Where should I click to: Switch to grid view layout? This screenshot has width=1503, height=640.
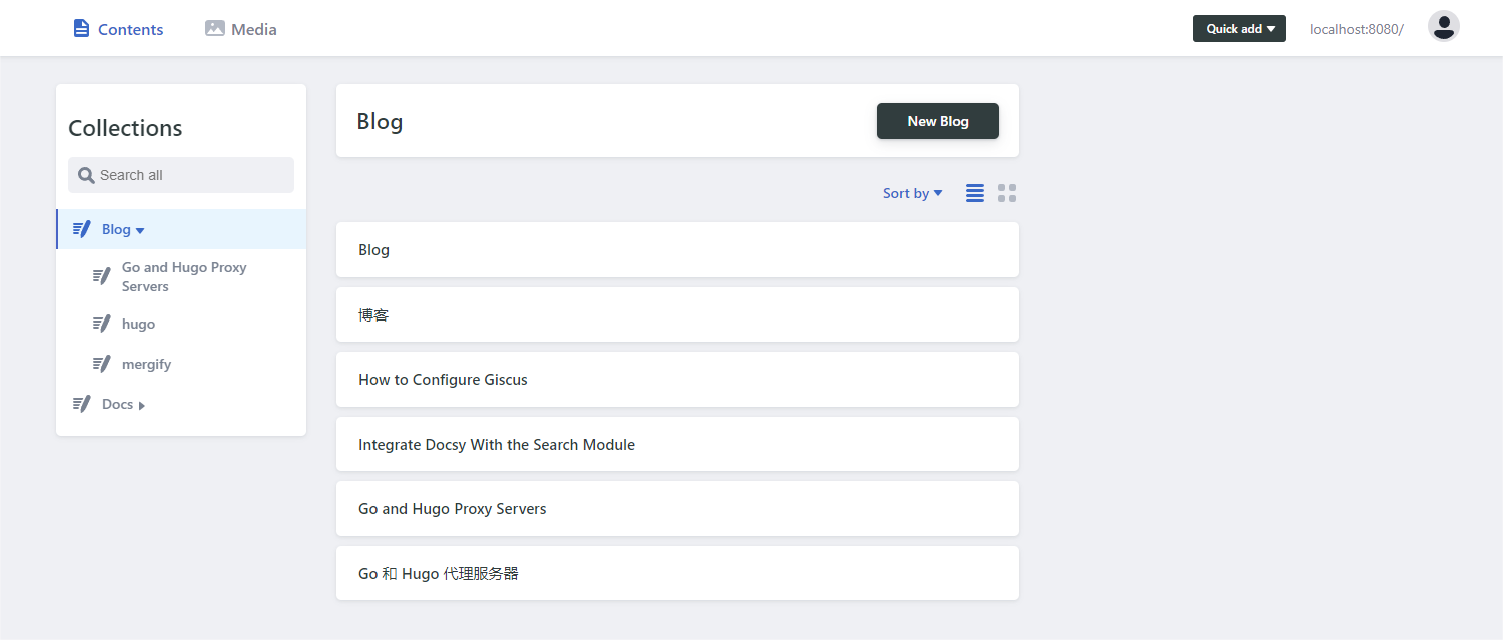point(1007,193)
